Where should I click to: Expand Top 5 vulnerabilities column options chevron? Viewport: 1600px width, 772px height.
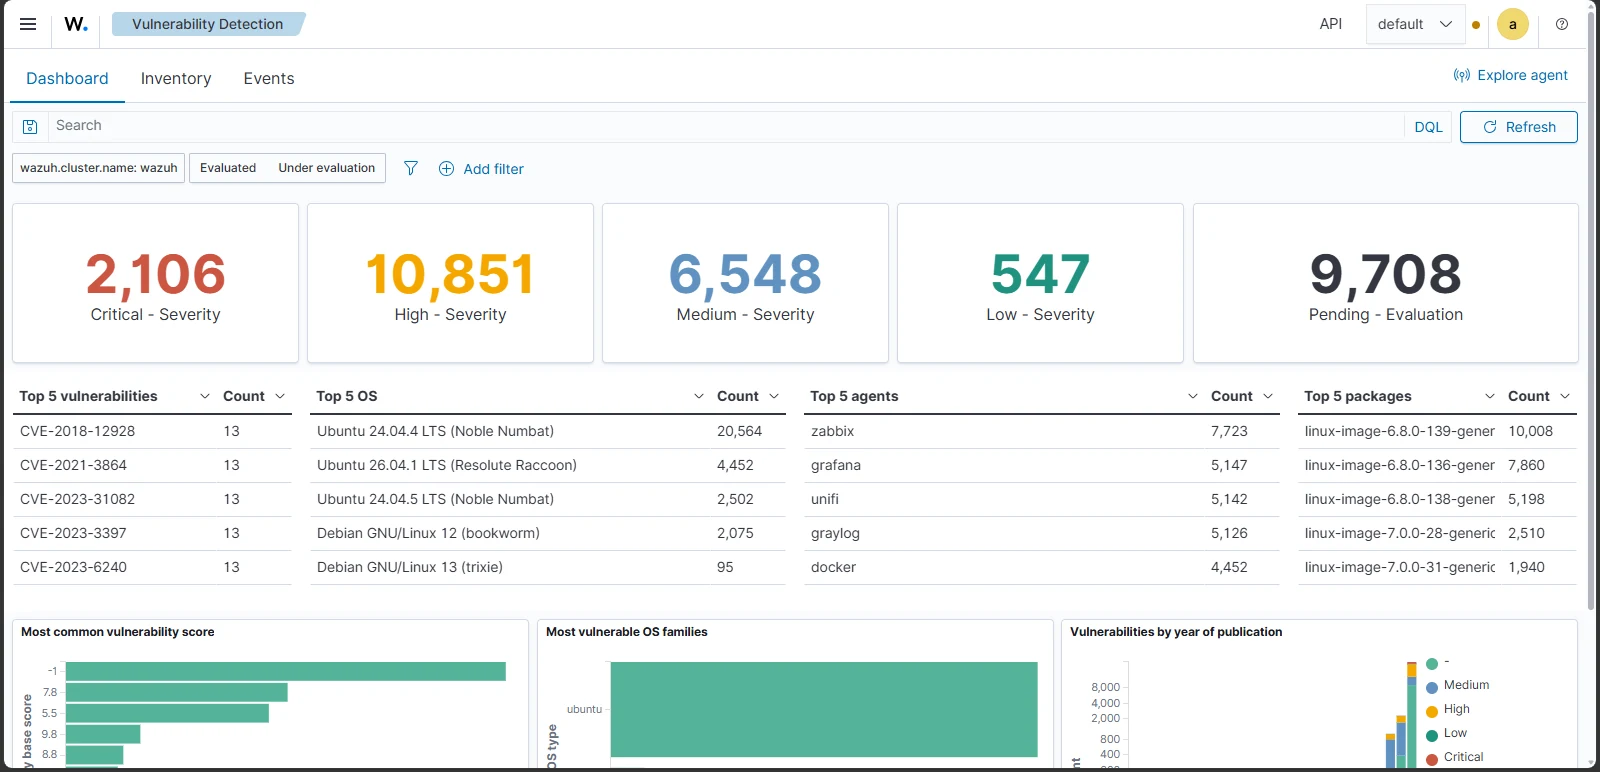point(205,396)
